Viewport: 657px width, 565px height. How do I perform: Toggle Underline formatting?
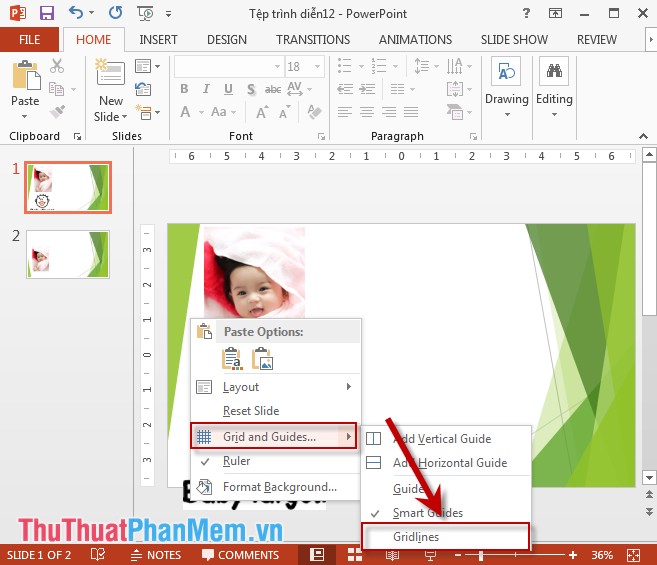(228, 89)
